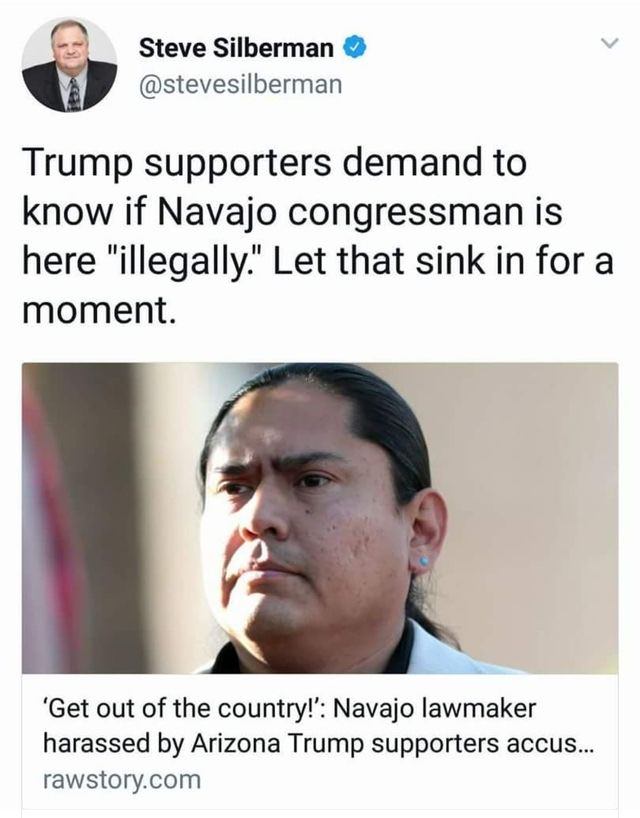The width and height of the screenshot is (640, 818).
Task: Click the blue verified checkmark badge
Action: [354, 48]
